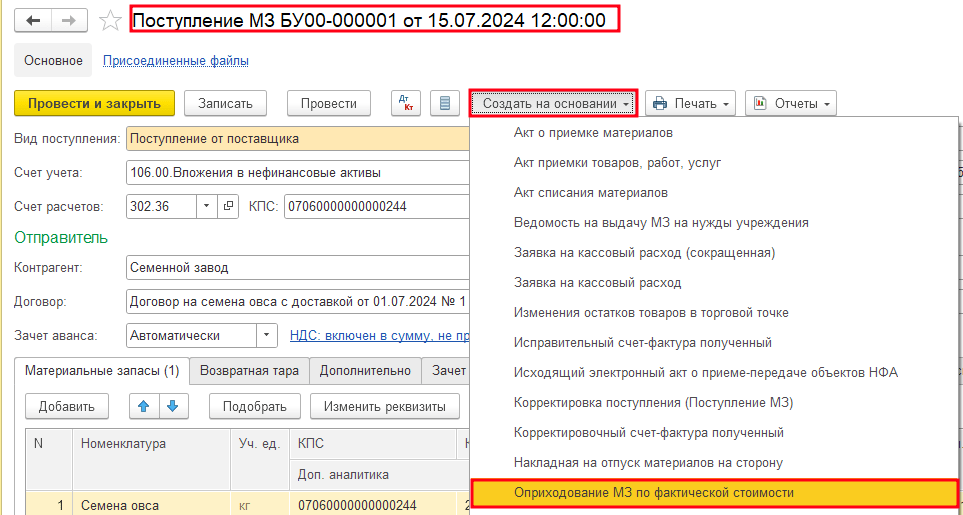The width and height of the screenshot is (963, 515).
Task: Open Счет расчетов 302.36 link icon
Action: [228, 206]
